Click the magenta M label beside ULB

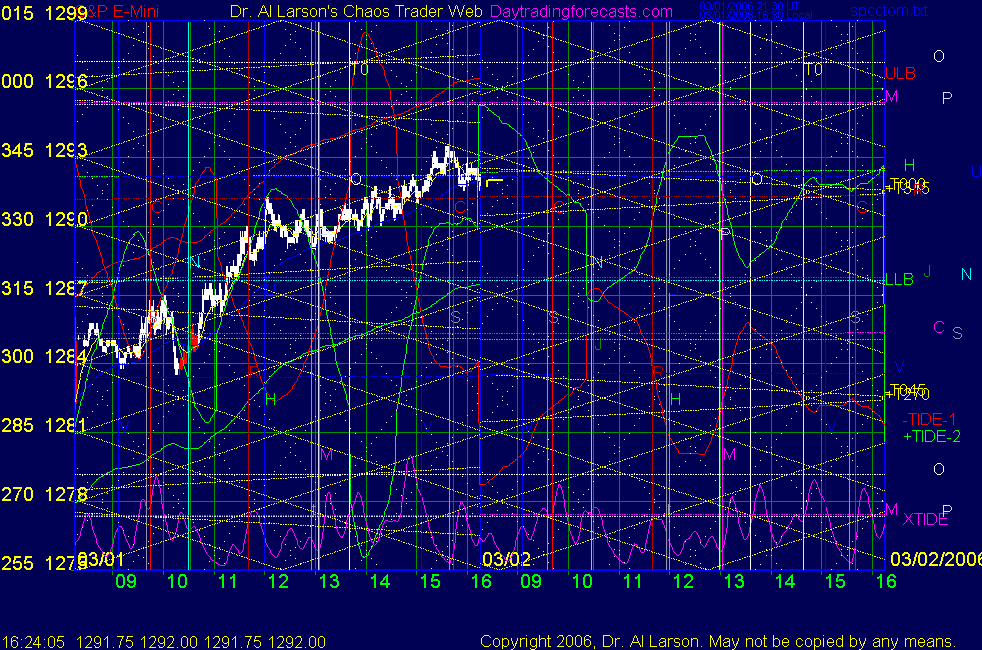point(892,96)
